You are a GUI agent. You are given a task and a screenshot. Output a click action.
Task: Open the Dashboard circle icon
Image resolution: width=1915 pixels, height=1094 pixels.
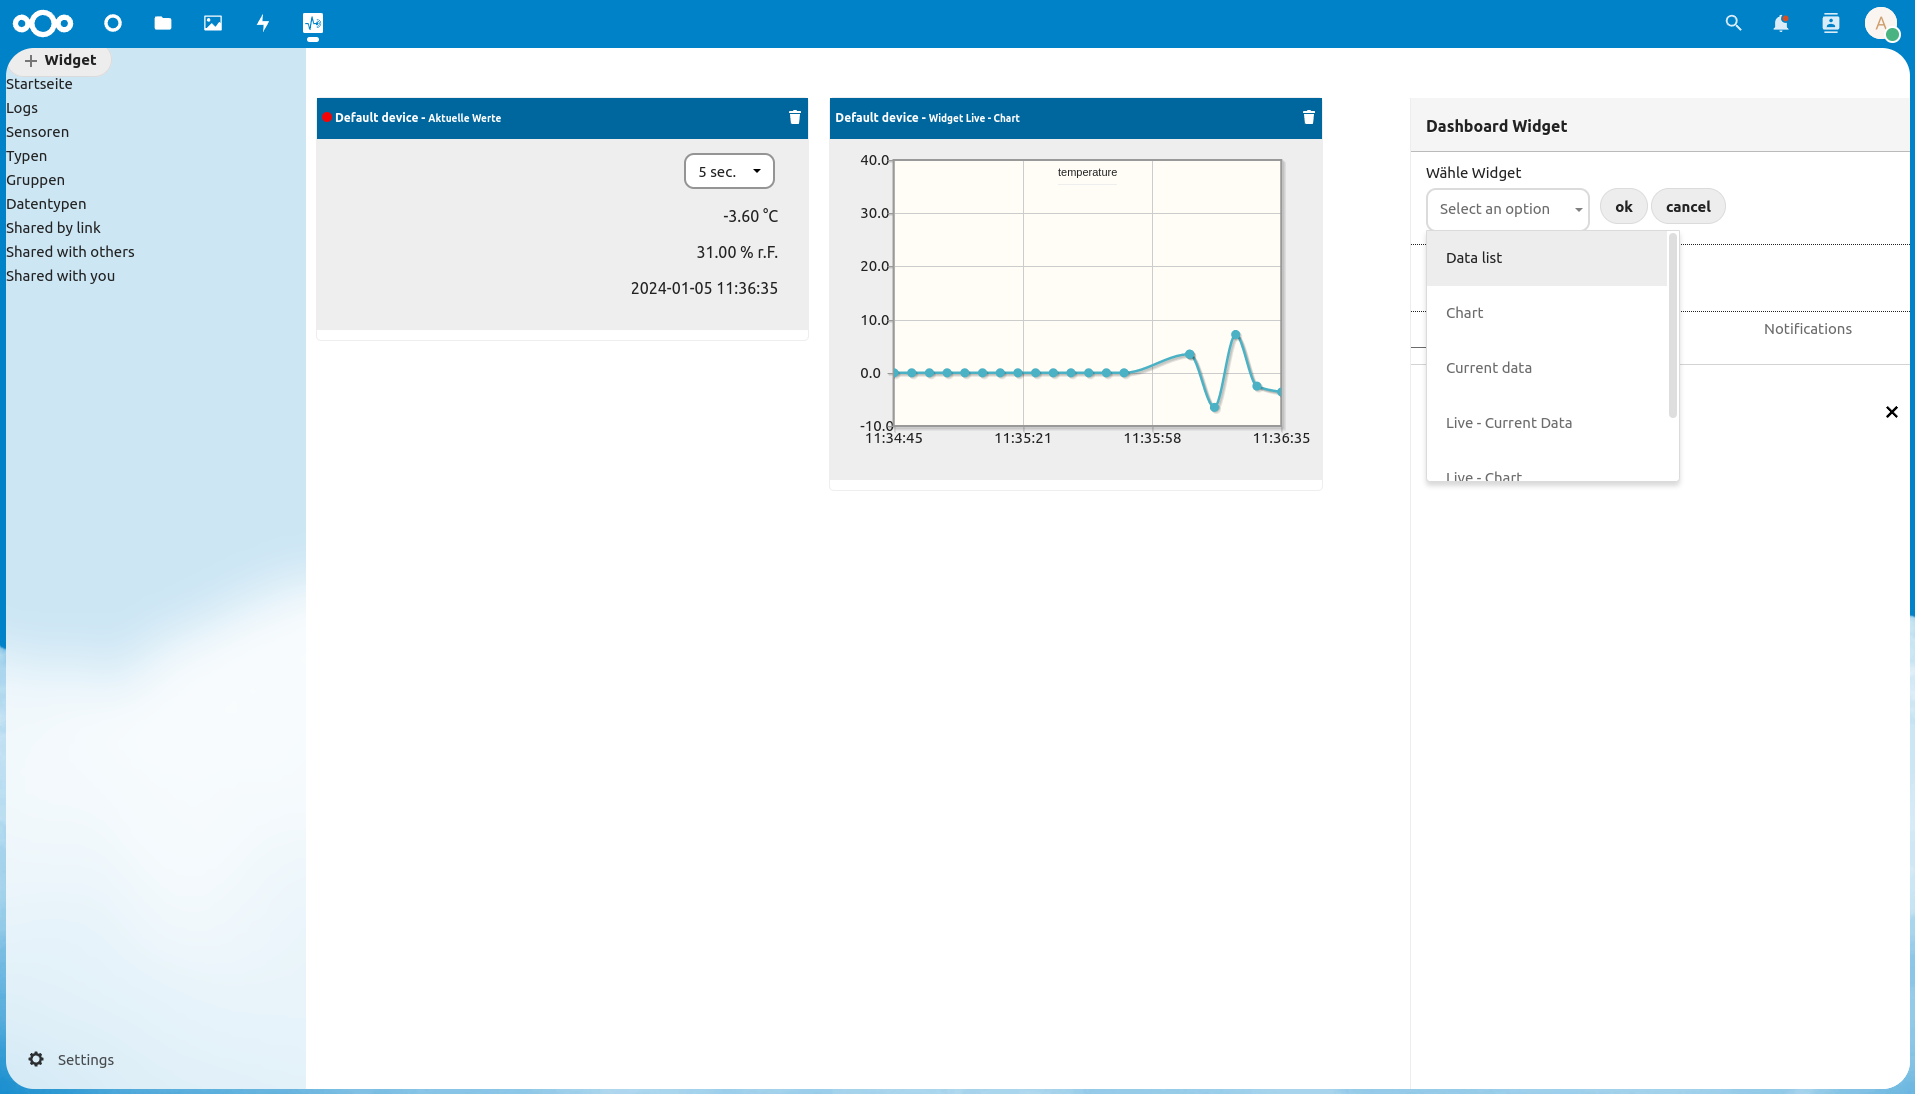(113, 23)
